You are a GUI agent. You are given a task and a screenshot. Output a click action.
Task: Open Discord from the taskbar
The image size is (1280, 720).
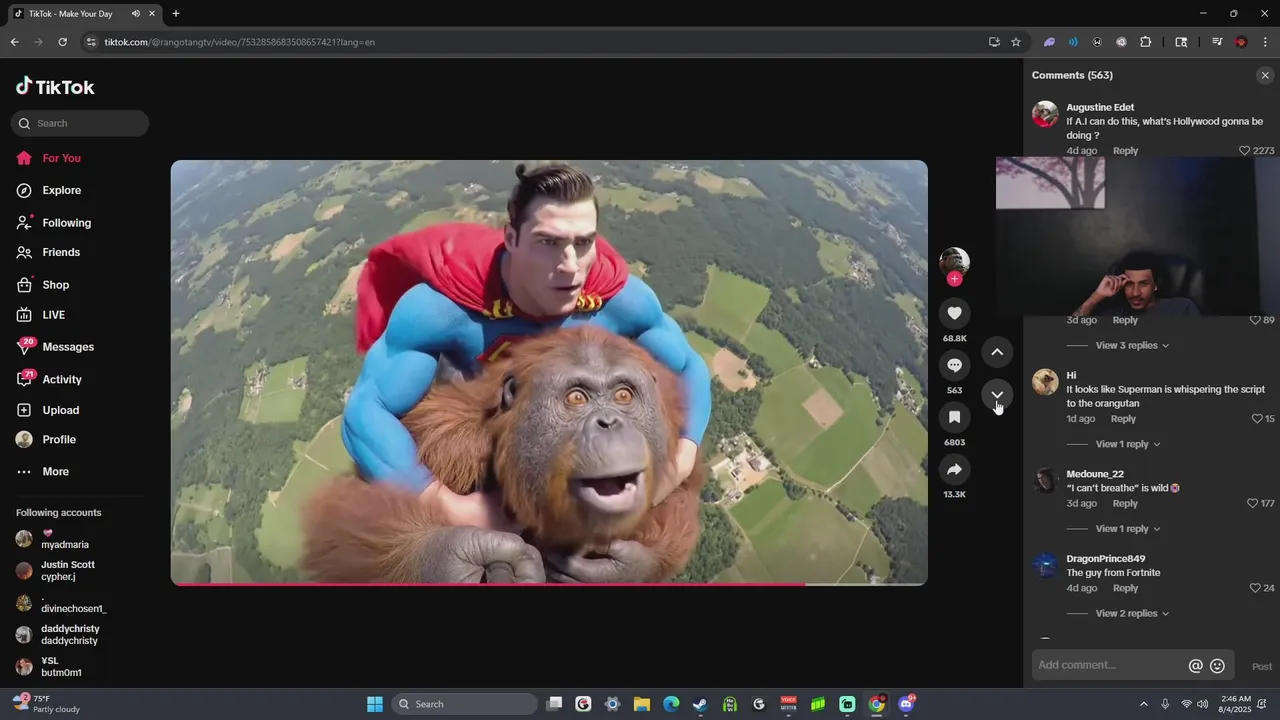coord(906,704)
